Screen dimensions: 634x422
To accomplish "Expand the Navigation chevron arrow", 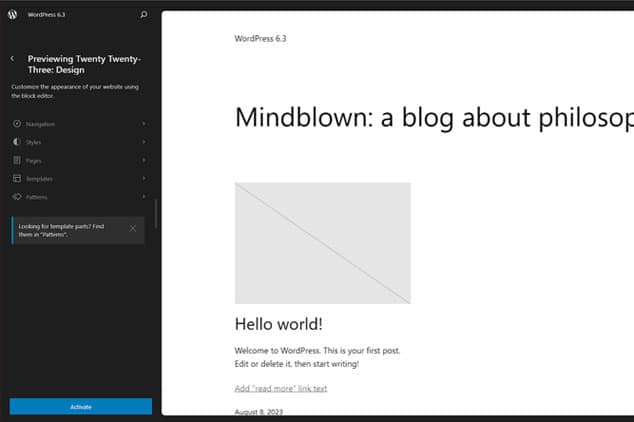I will pos(144,124).
